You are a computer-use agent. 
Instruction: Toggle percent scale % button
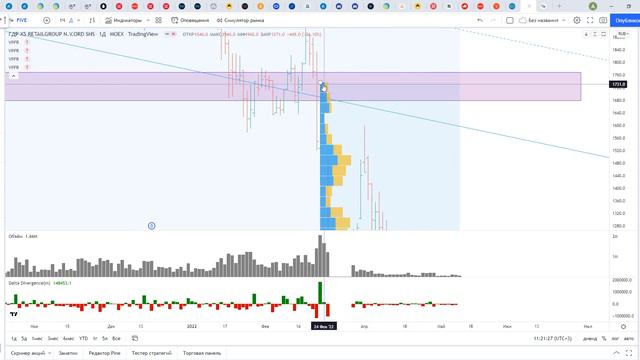[x=604, y=338]
